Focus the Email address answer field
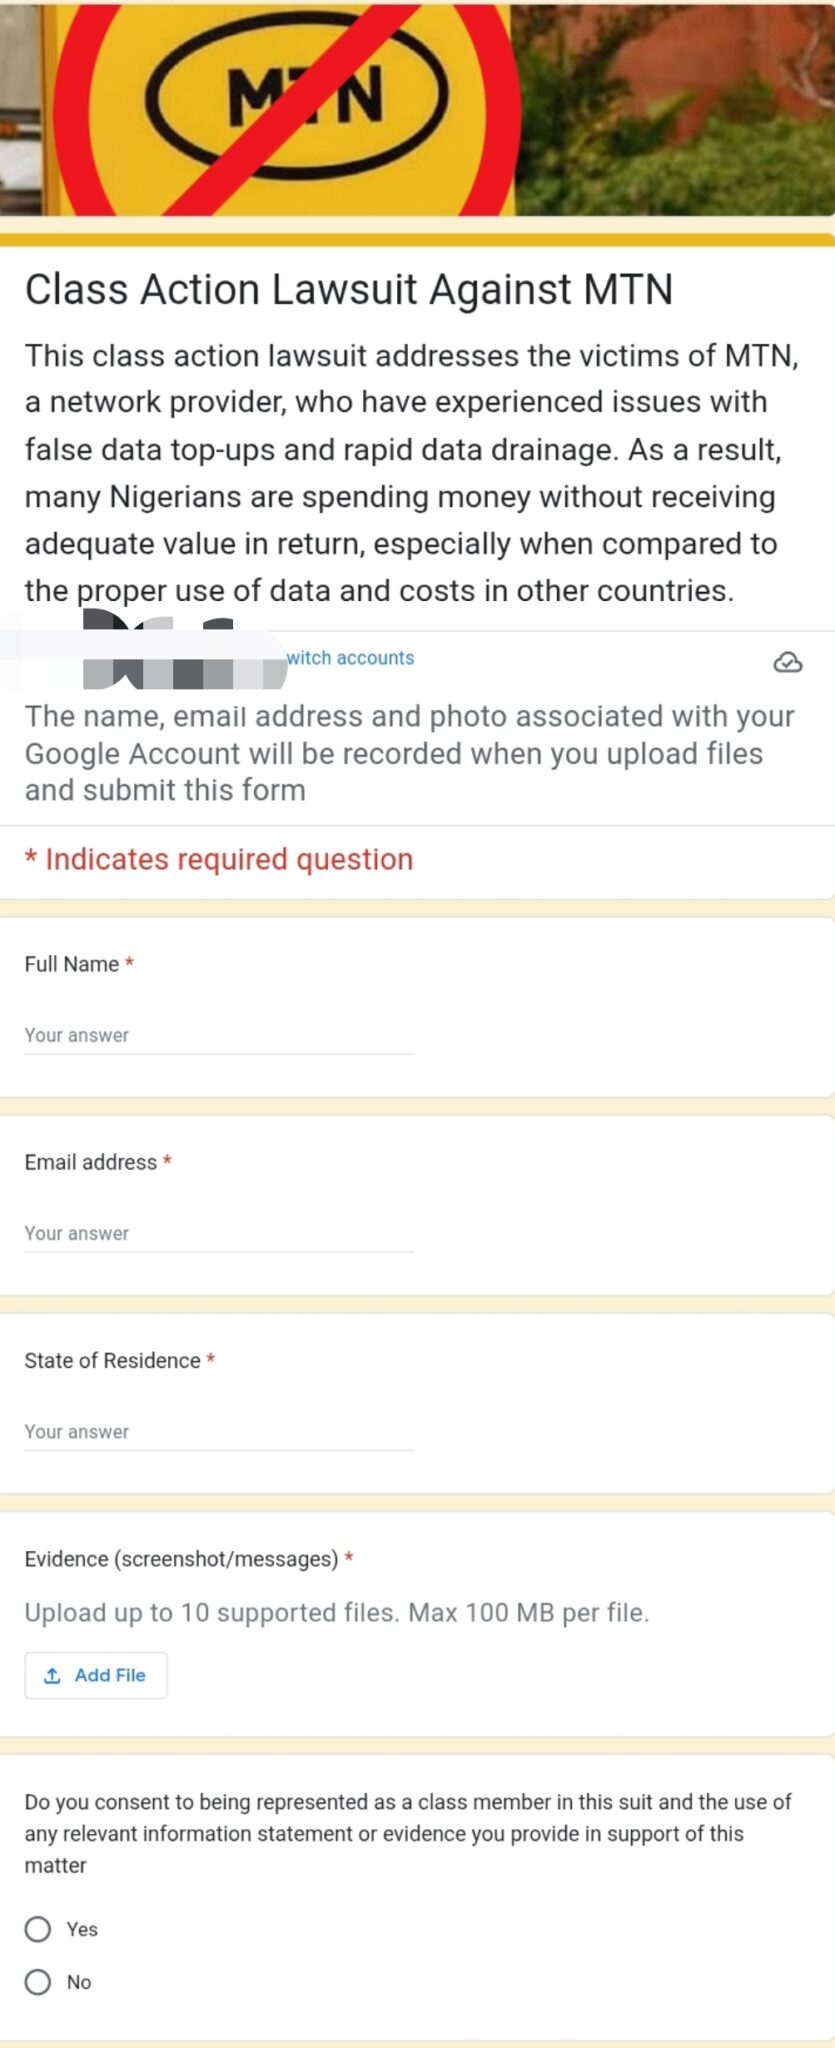Image resolution: width=835 pixels, height=2048 pixels. click(218, 1234)
